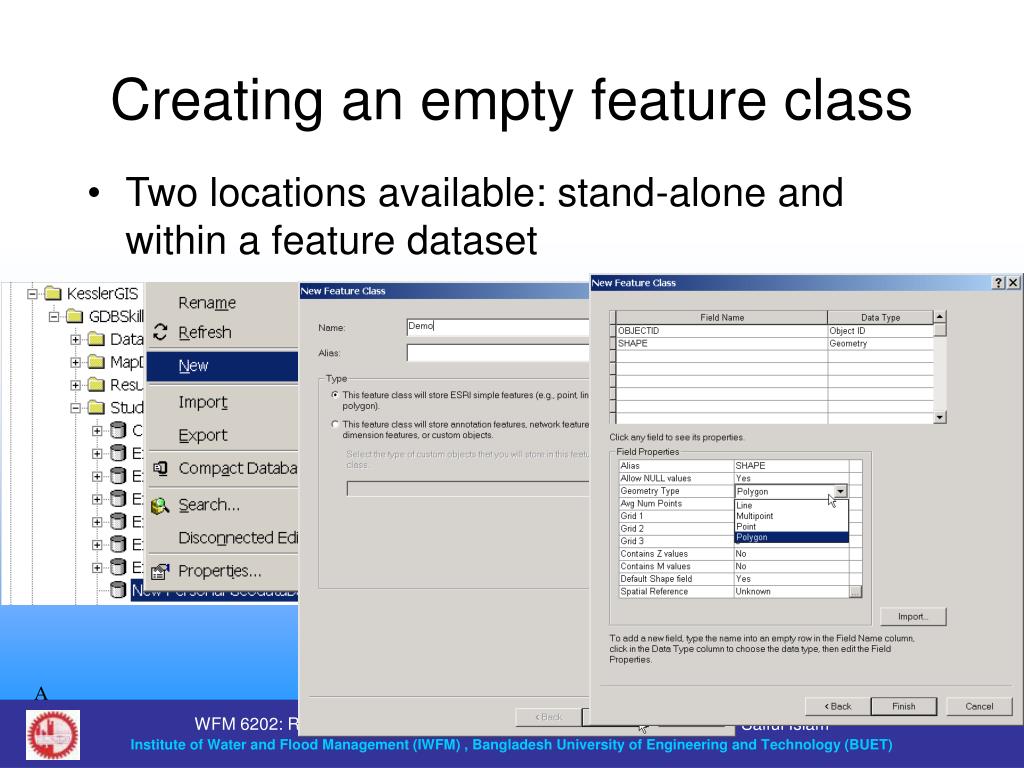Select the ESRI simple features radio option
This screenshot has width=1024, height=768.
point(335,395)
